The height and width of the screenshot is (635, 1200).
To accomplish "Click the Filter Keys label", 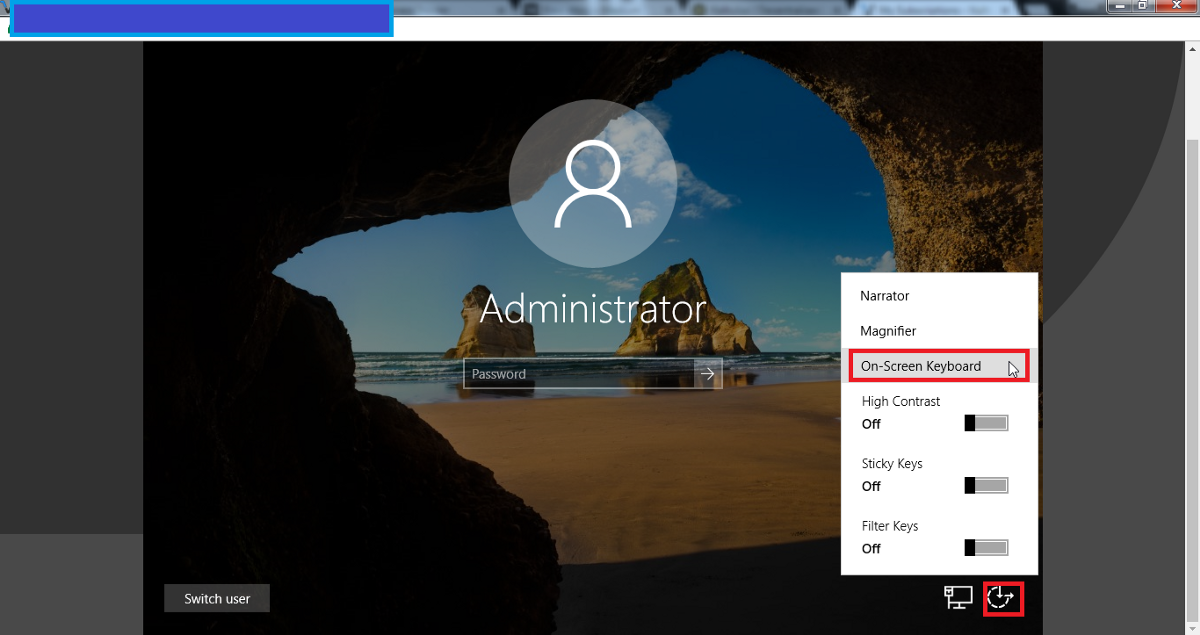I will coord(890,526).
